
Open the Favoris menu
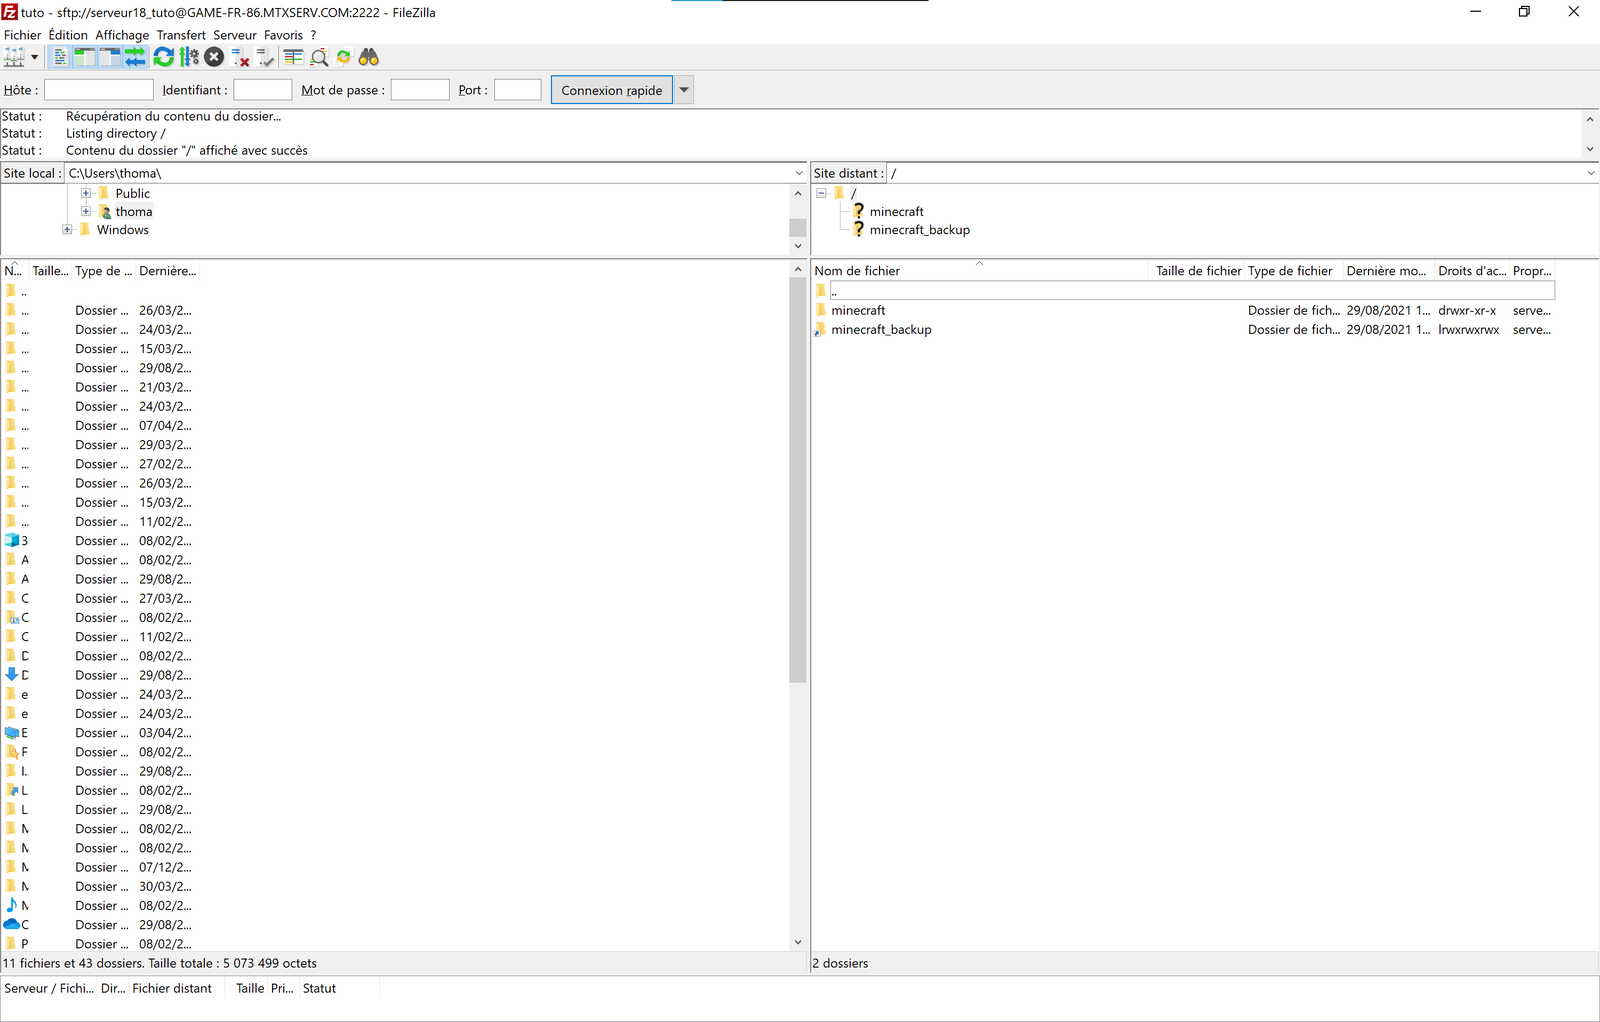tap(283, 35)
